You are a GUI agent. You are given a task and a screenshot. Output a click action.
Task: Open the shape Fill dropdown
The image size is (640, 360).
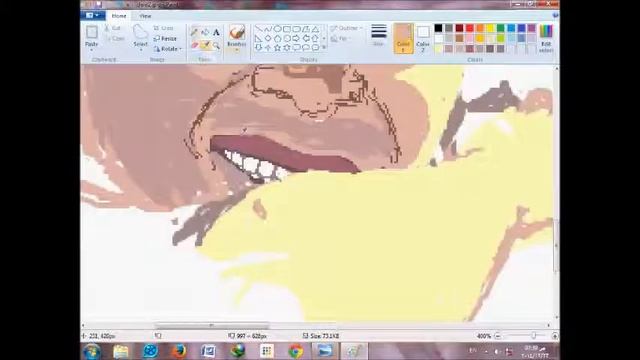pyautogui.click(x=341, y=39)
